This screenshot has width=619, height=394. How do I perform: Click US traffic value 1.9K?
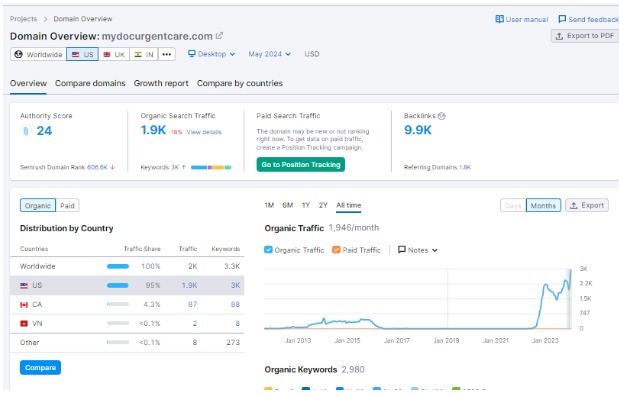(x=189, y=285)
